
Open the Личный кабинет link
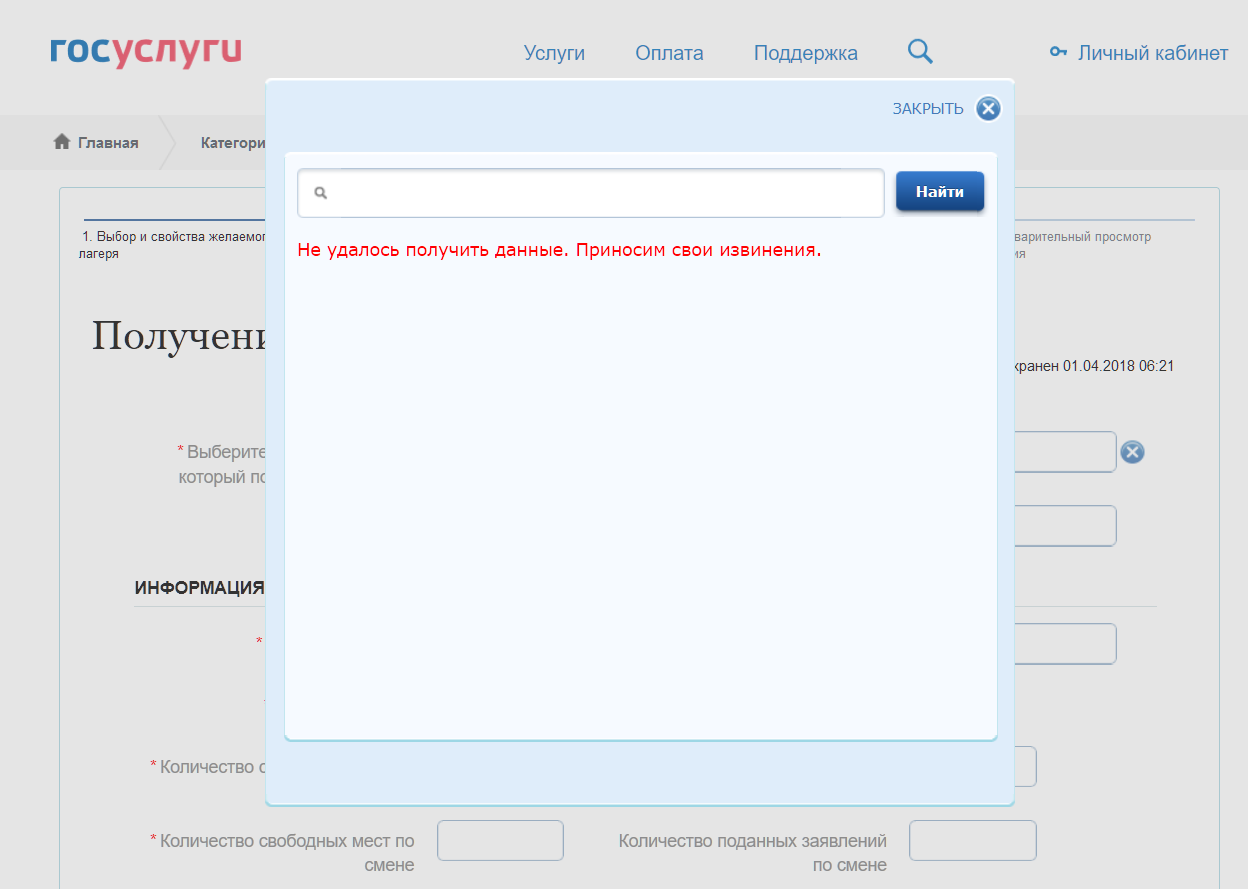(x=1152, y=54)
